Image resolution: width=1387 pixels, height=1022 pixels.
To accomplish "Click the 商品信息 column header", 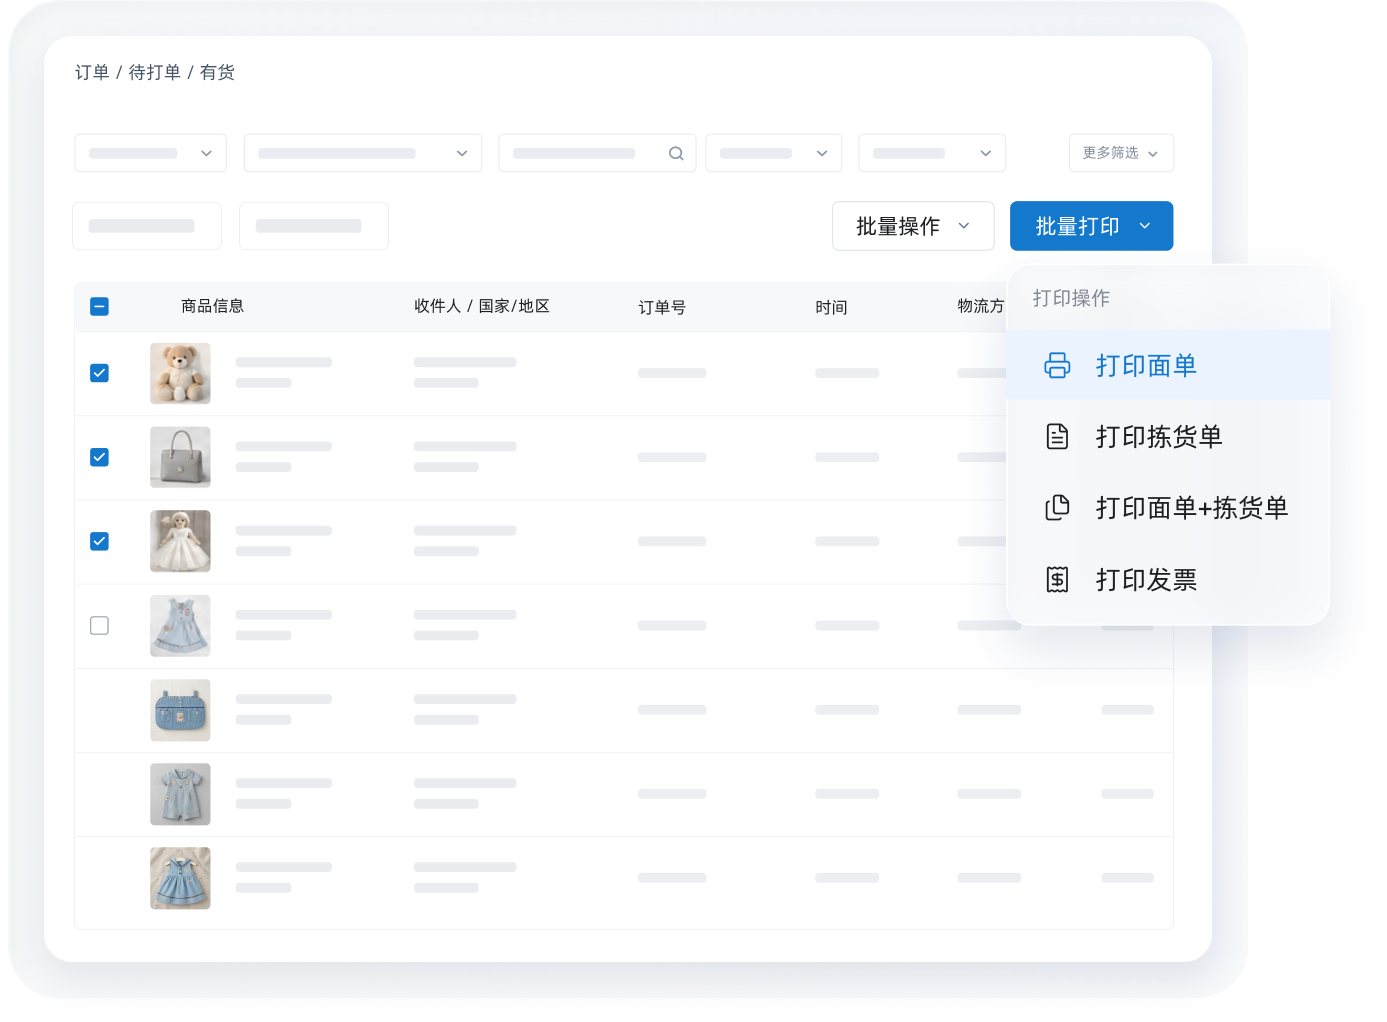I will tap(212, 306).
